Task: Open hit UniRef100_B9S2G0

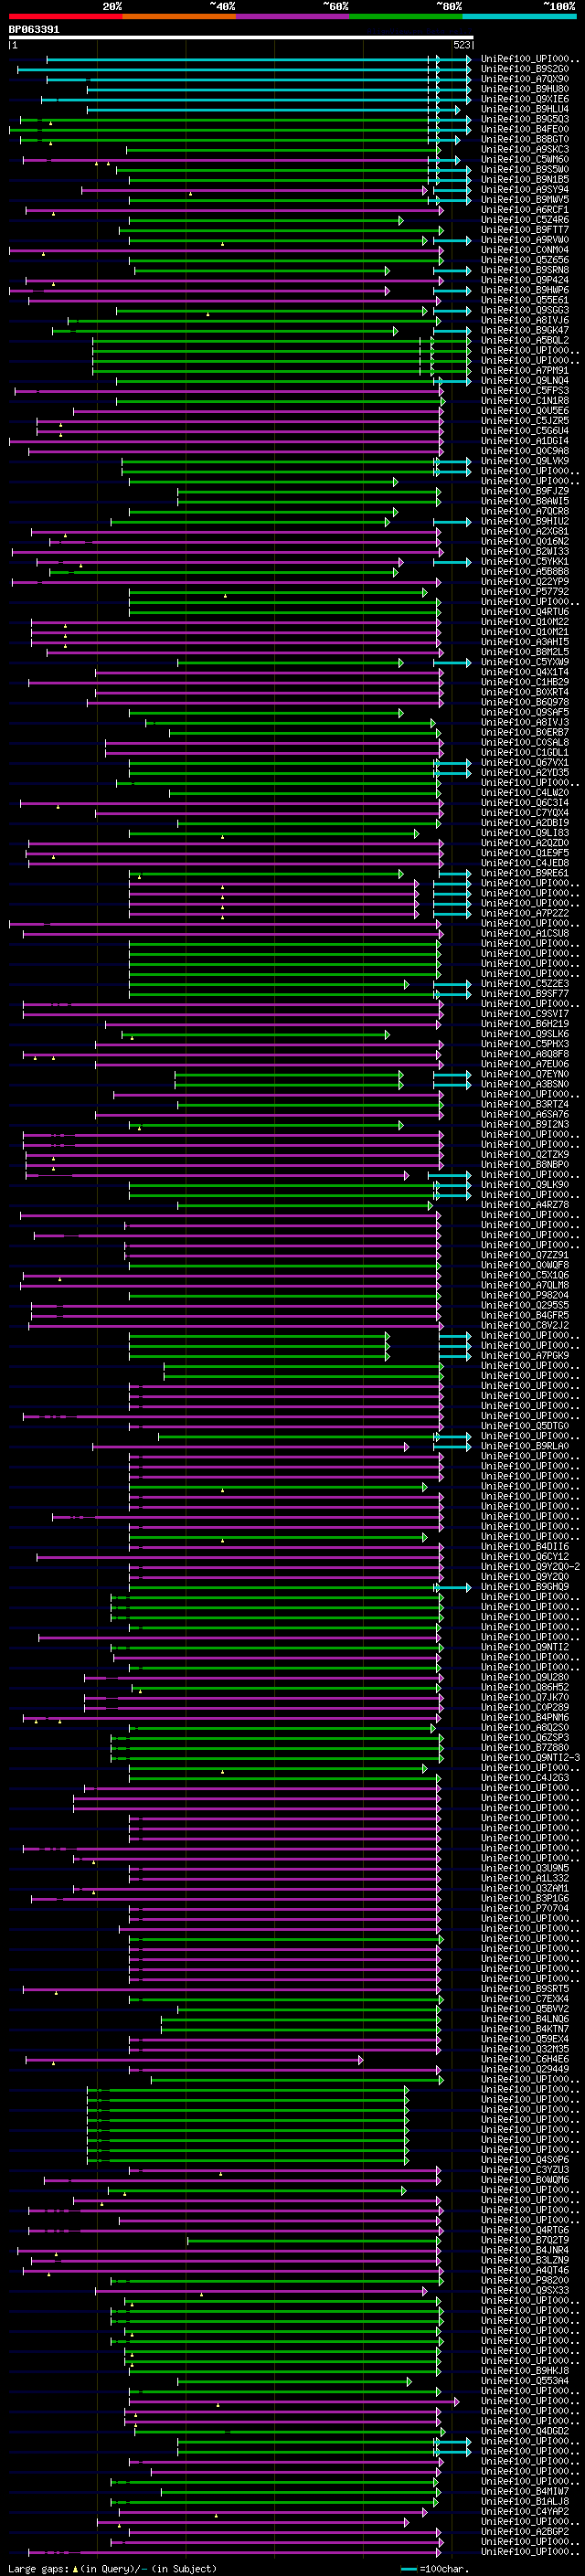Action: pyautogui.click(x=525, y=69)
